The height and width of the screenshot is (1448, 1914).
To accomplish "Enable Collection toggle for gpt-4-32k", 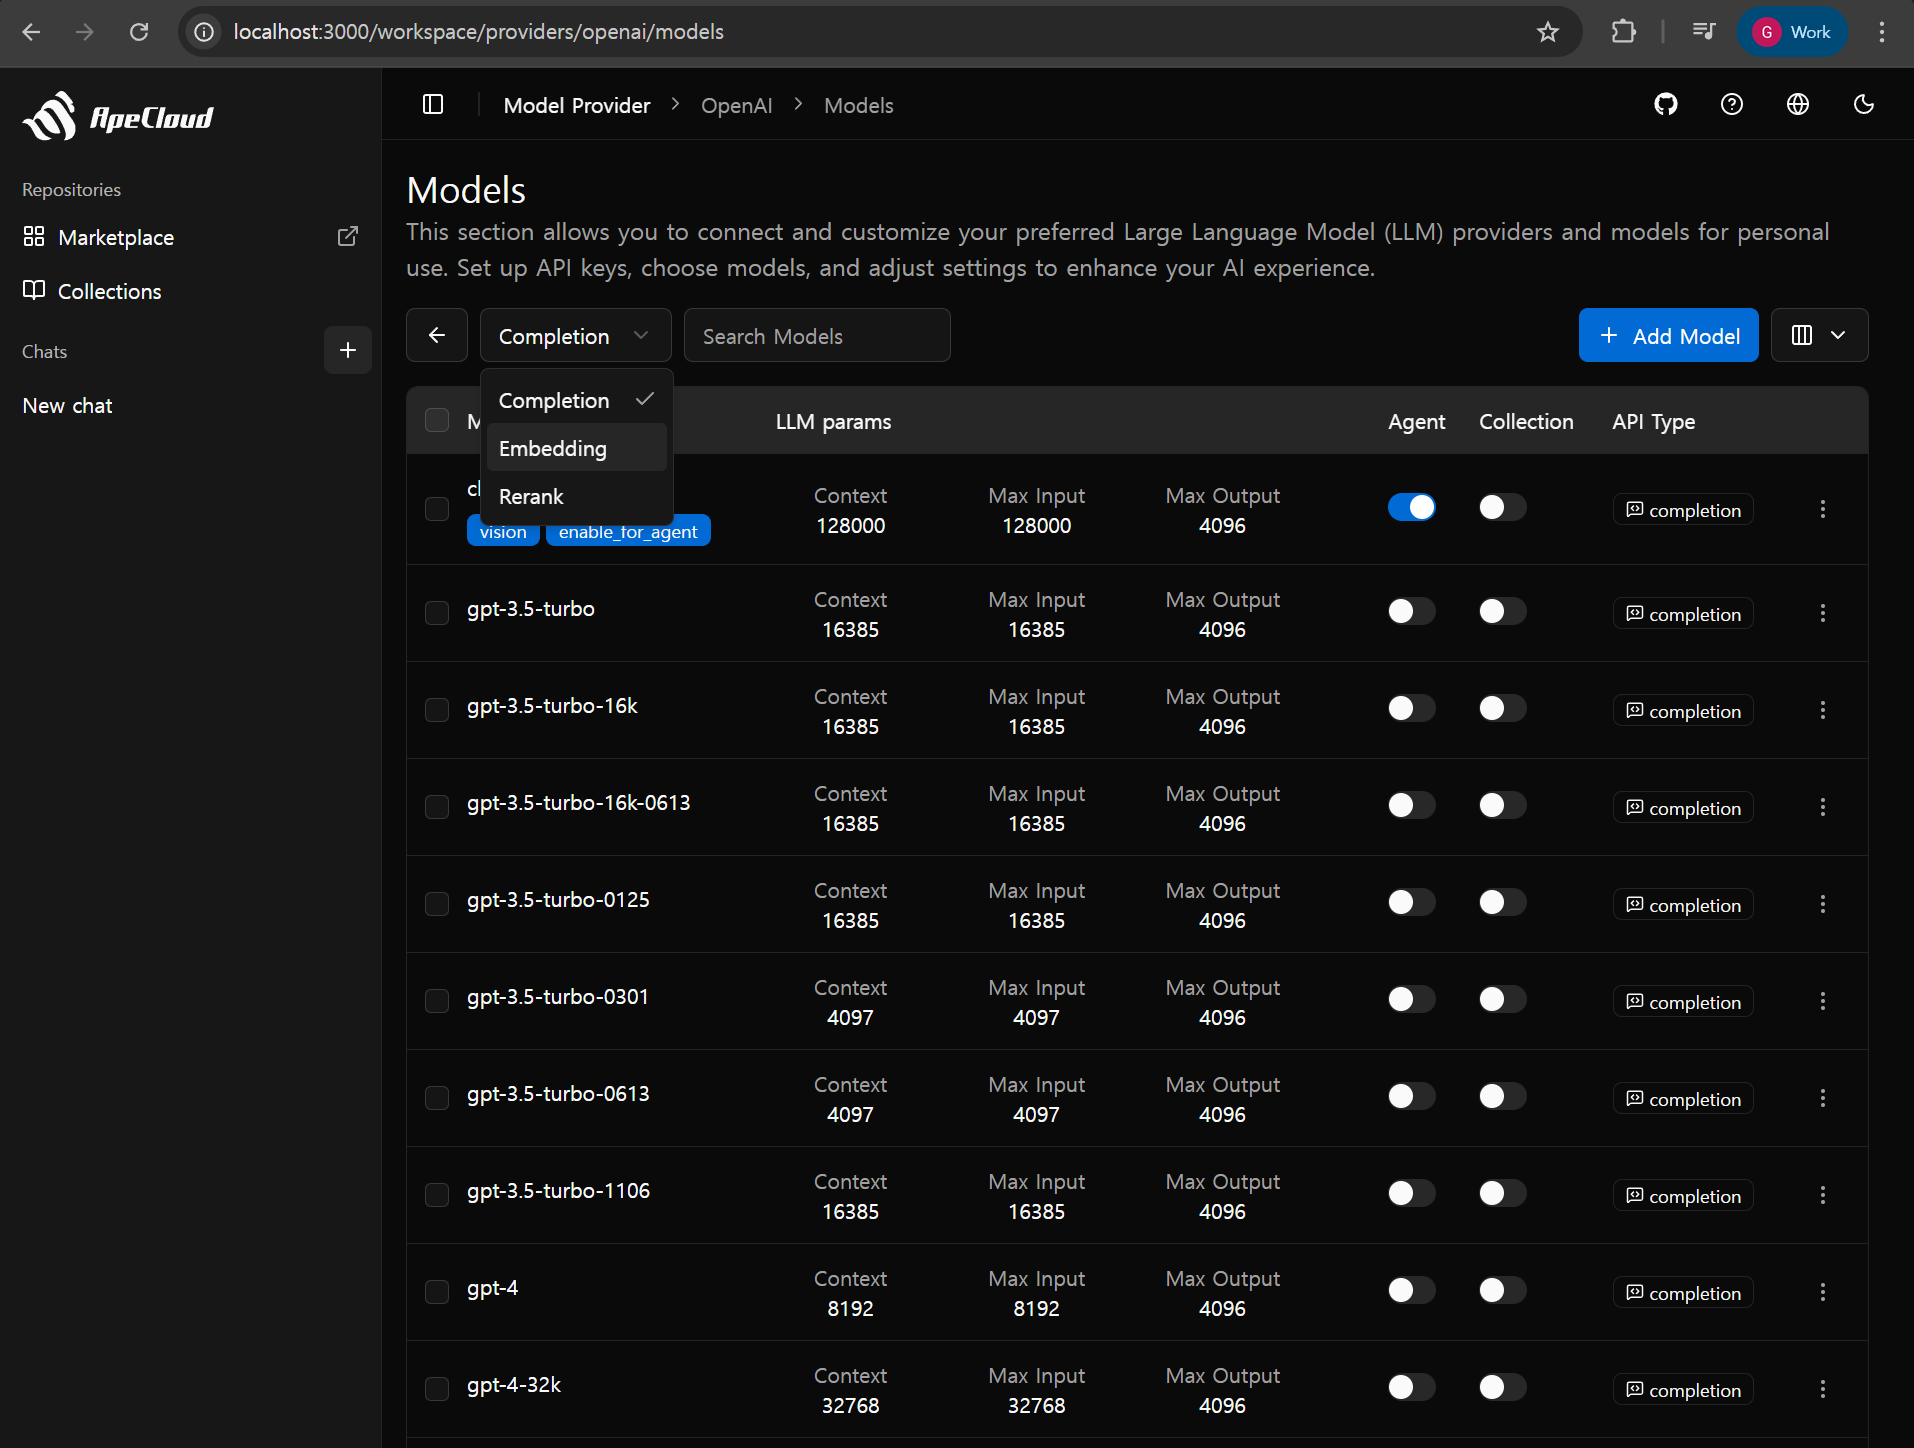I will 1502,1387.
